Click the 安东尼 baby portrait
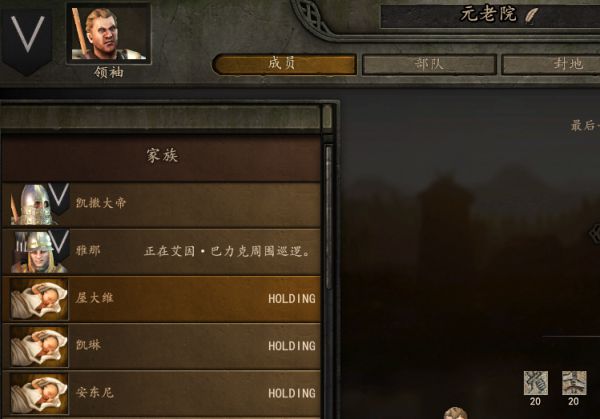 39,394
